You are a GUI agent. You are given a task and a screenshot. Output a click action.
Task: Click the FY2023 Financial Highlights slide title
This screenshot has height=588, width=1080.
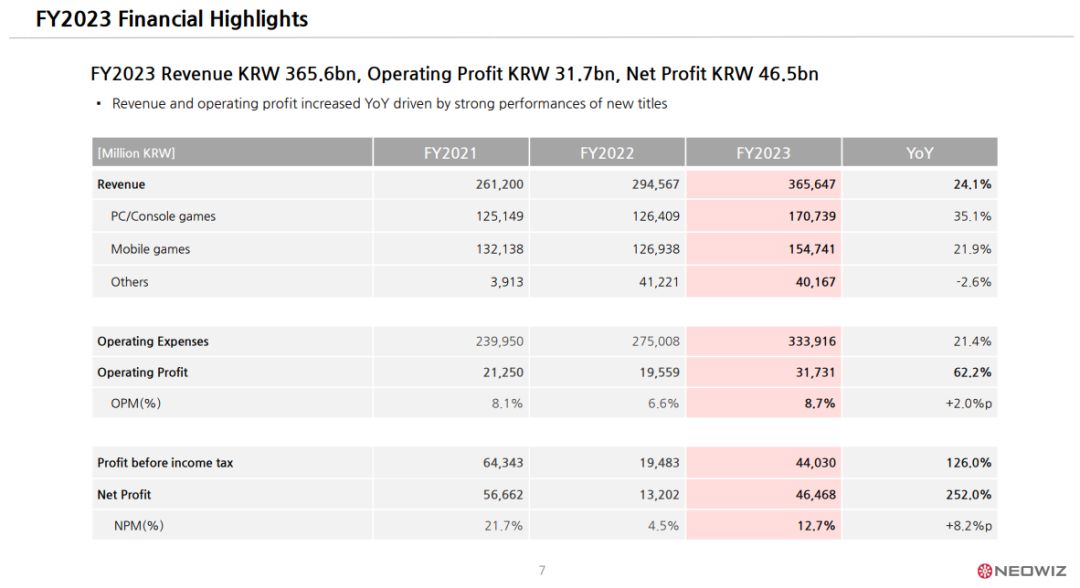(x=172, y=19)
